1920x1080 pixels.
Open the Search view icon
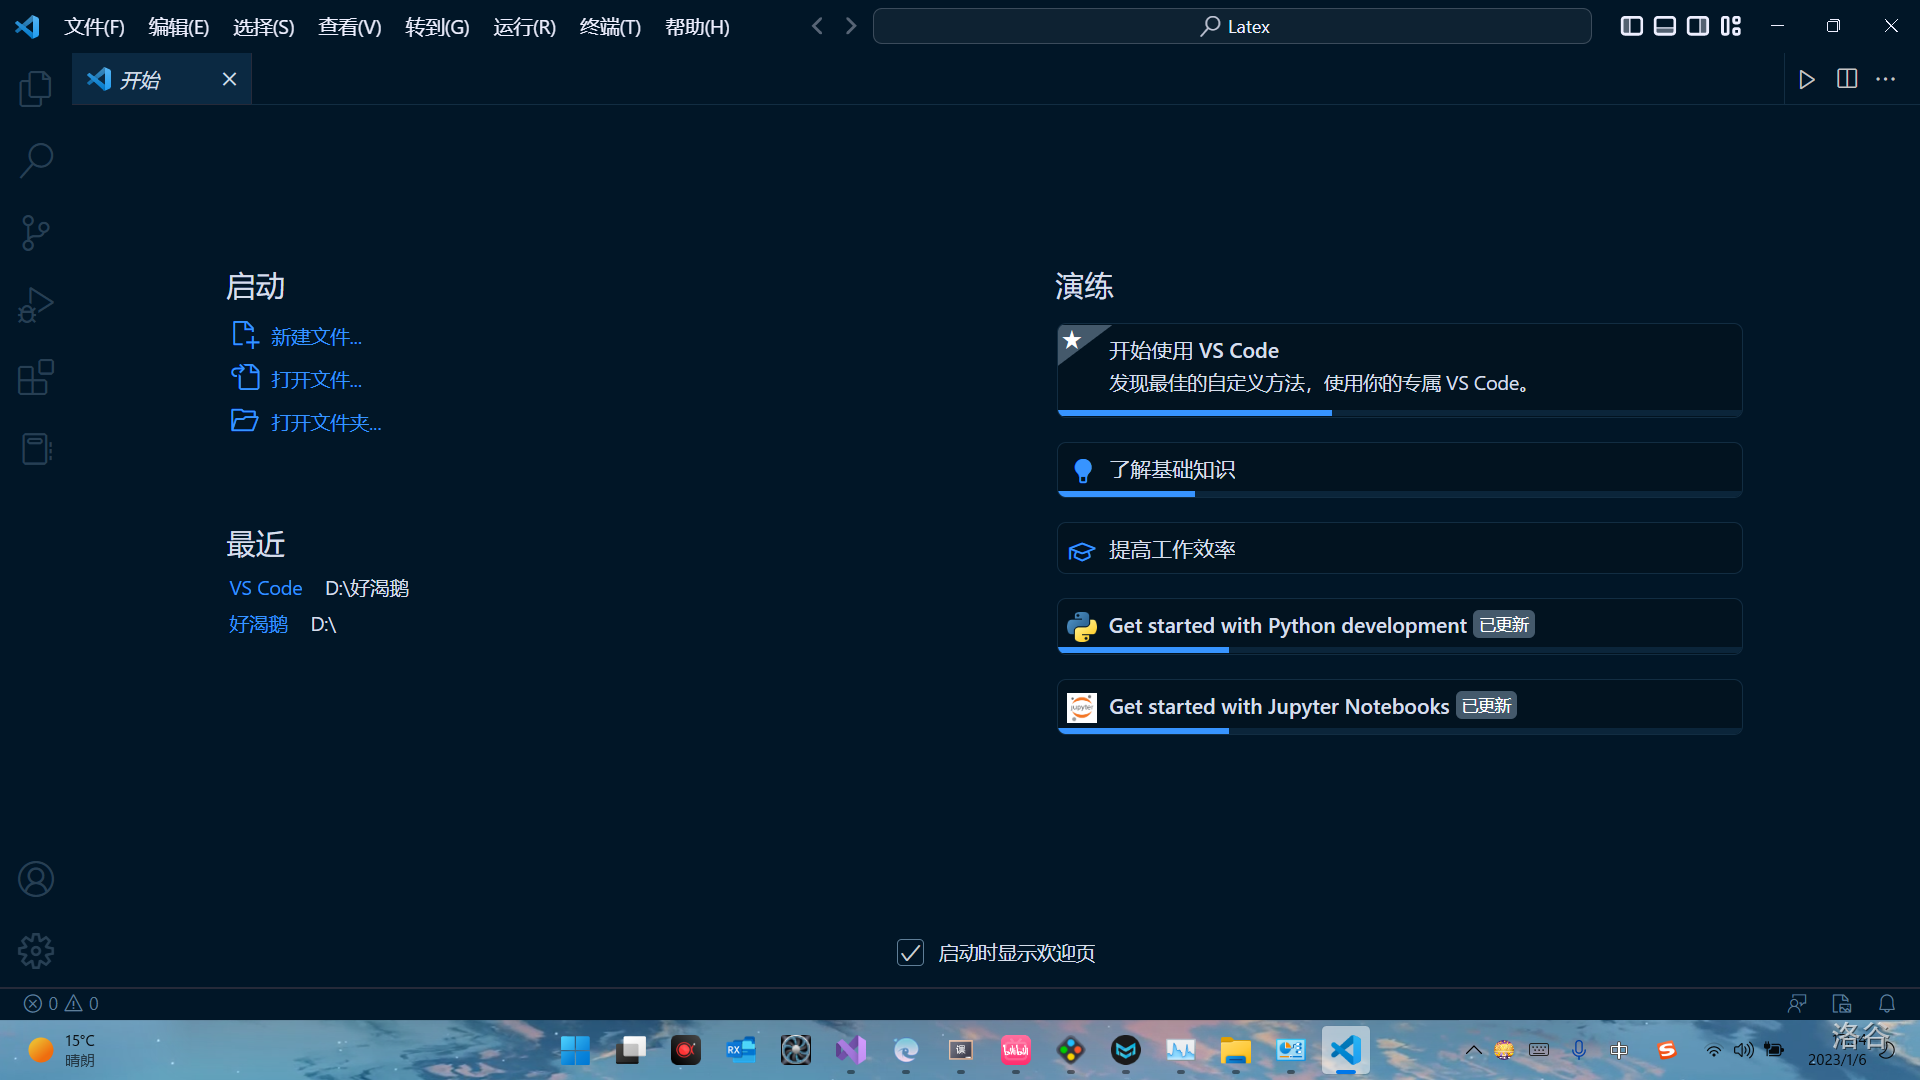(x=36, y=160)
